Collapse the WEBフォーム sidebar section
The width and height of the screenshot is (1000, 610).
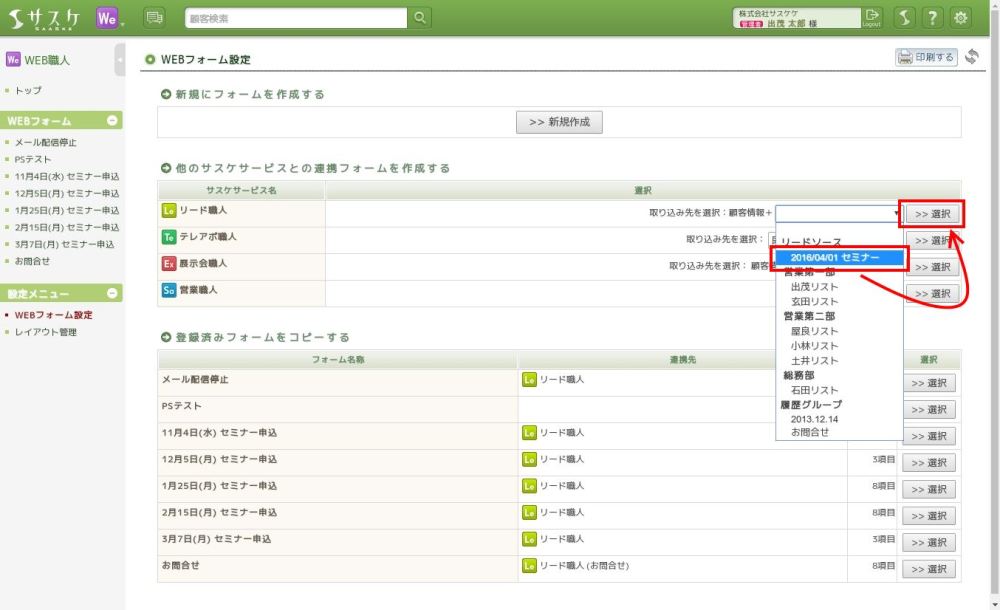(x=112, y=121)
